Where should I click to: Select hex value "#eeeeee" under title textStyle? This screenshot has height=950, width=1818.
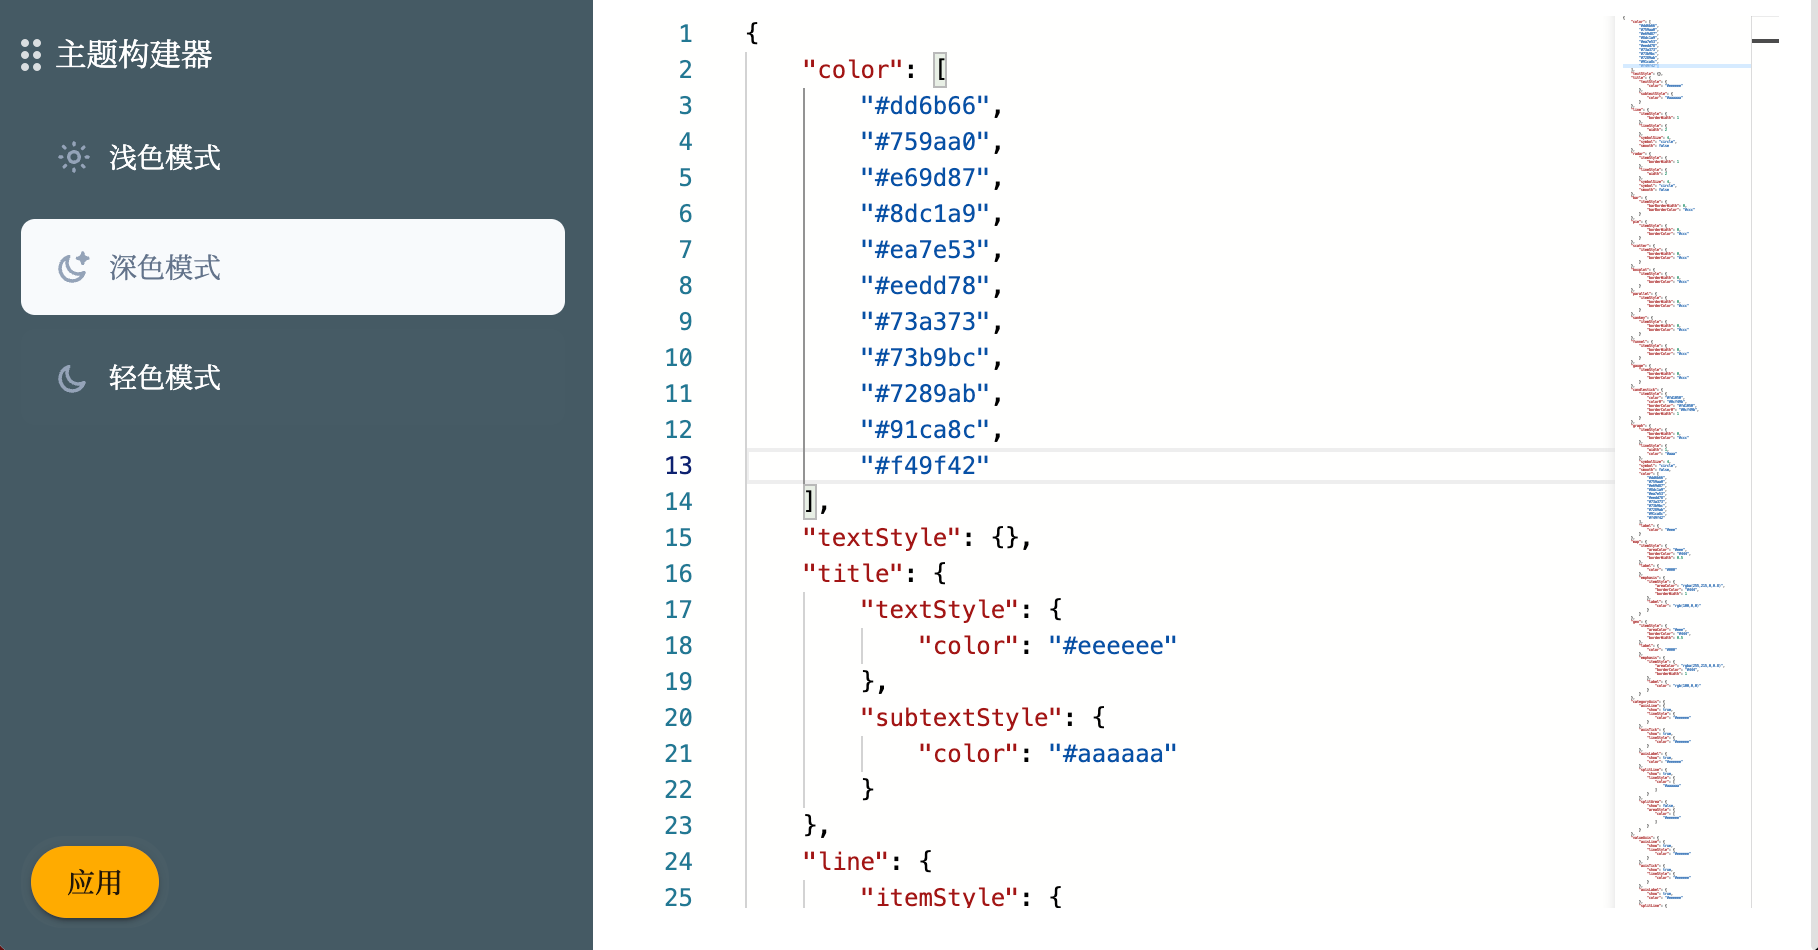pos(1112,645)
